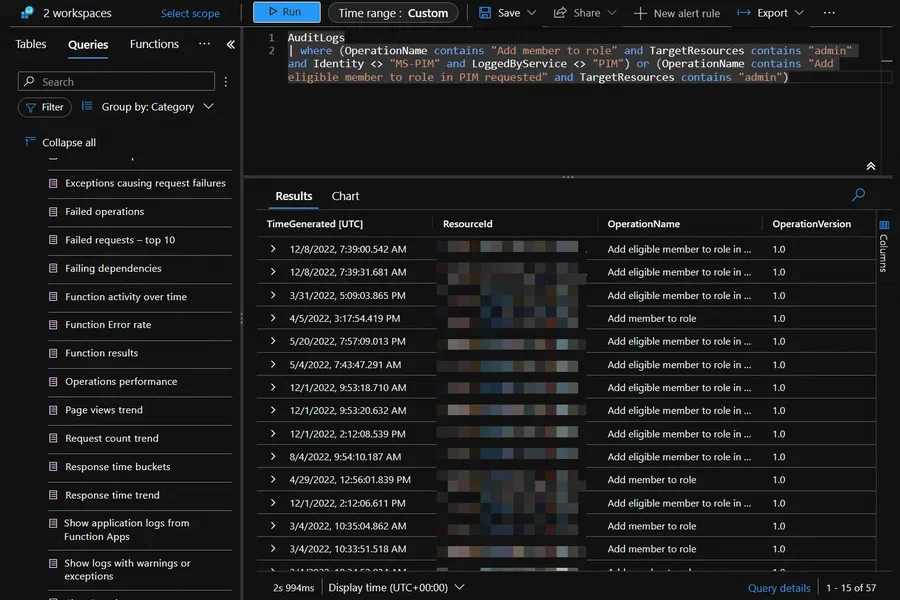Open the Query details link
This screenshot has height=600, width=900.
779,588
